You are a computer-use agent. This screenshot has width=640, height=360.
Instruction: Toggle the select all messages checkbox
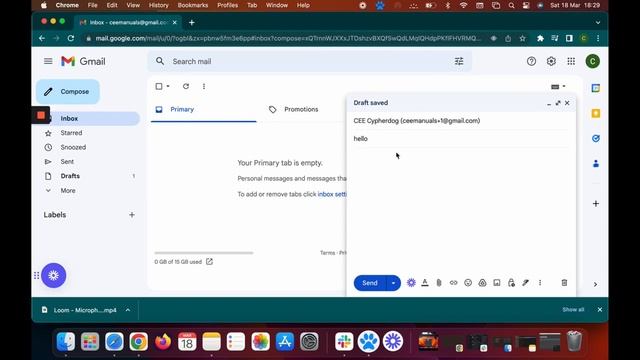(x=159, y=86)
